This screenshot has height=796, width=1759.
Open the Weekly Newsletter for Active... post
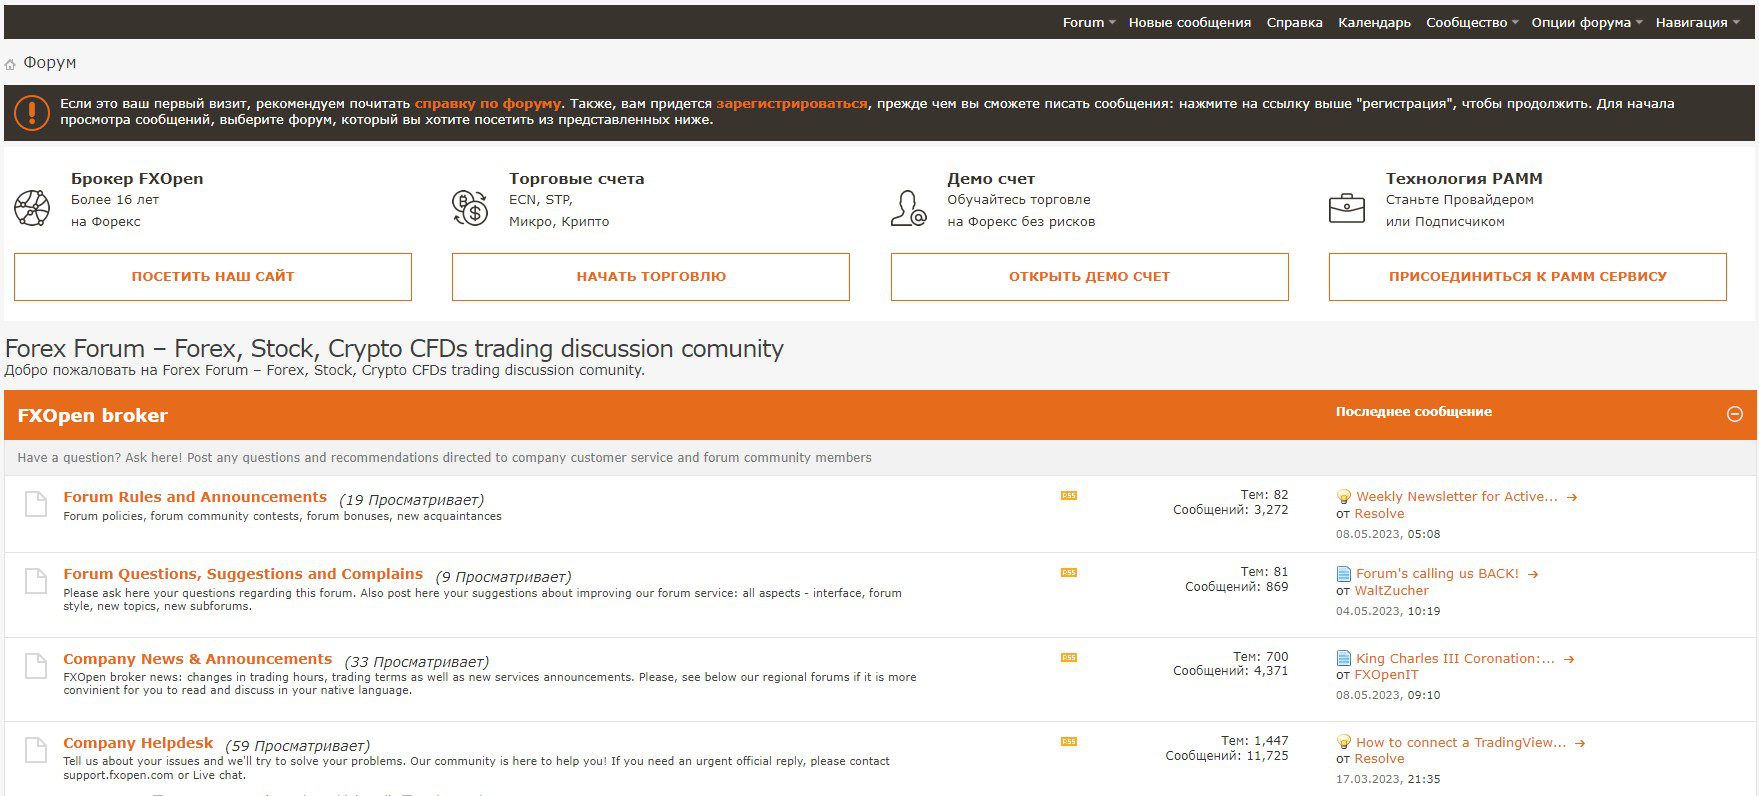coord(1456,497)
